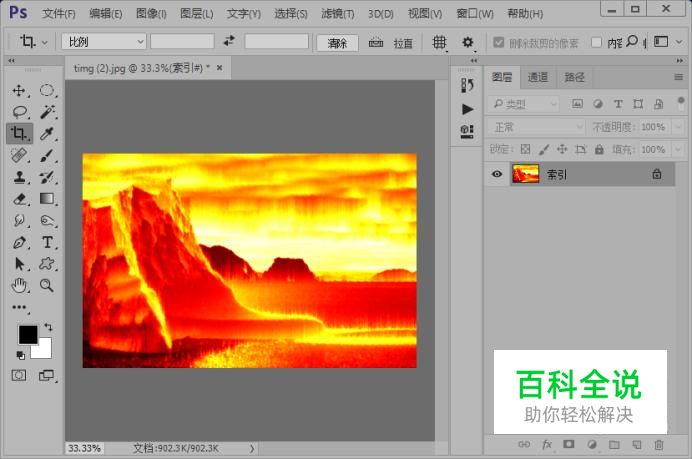
Task: Swap foreground and background colors
Action: pyautogui.click(x=48, y=327)
